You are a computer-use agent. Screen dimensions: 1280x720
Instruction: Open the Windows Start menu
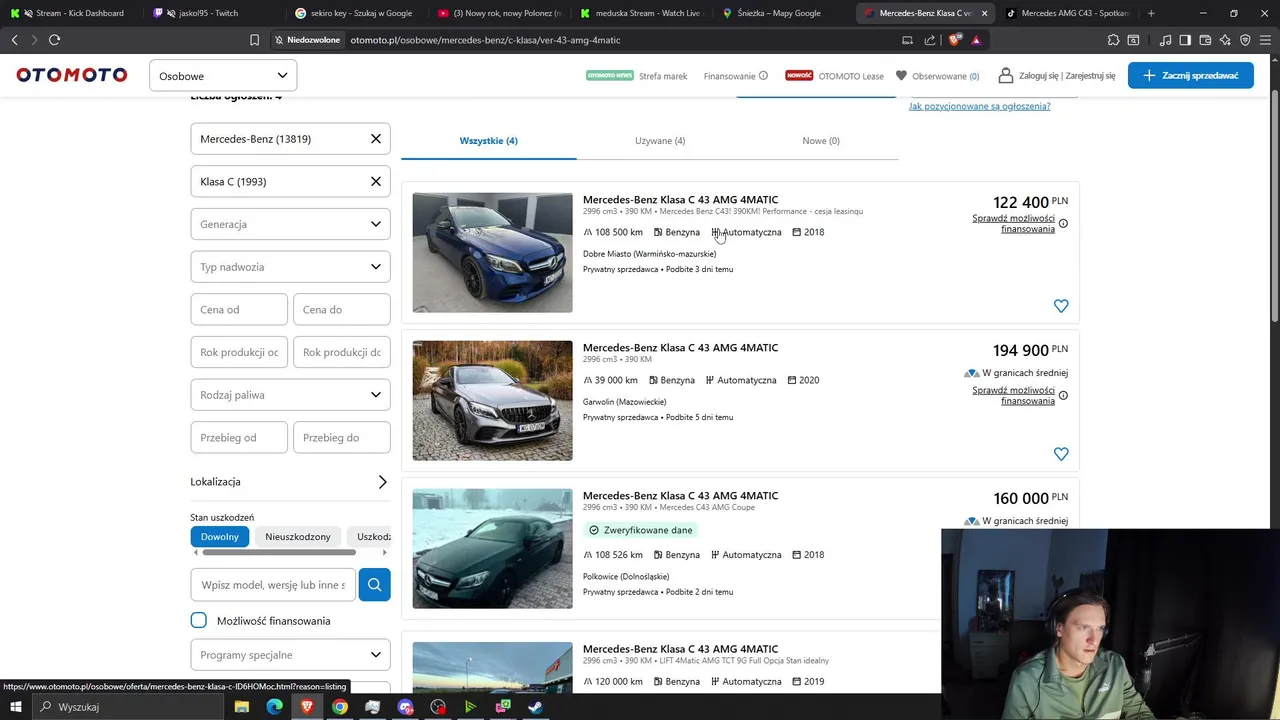[15, 707]
